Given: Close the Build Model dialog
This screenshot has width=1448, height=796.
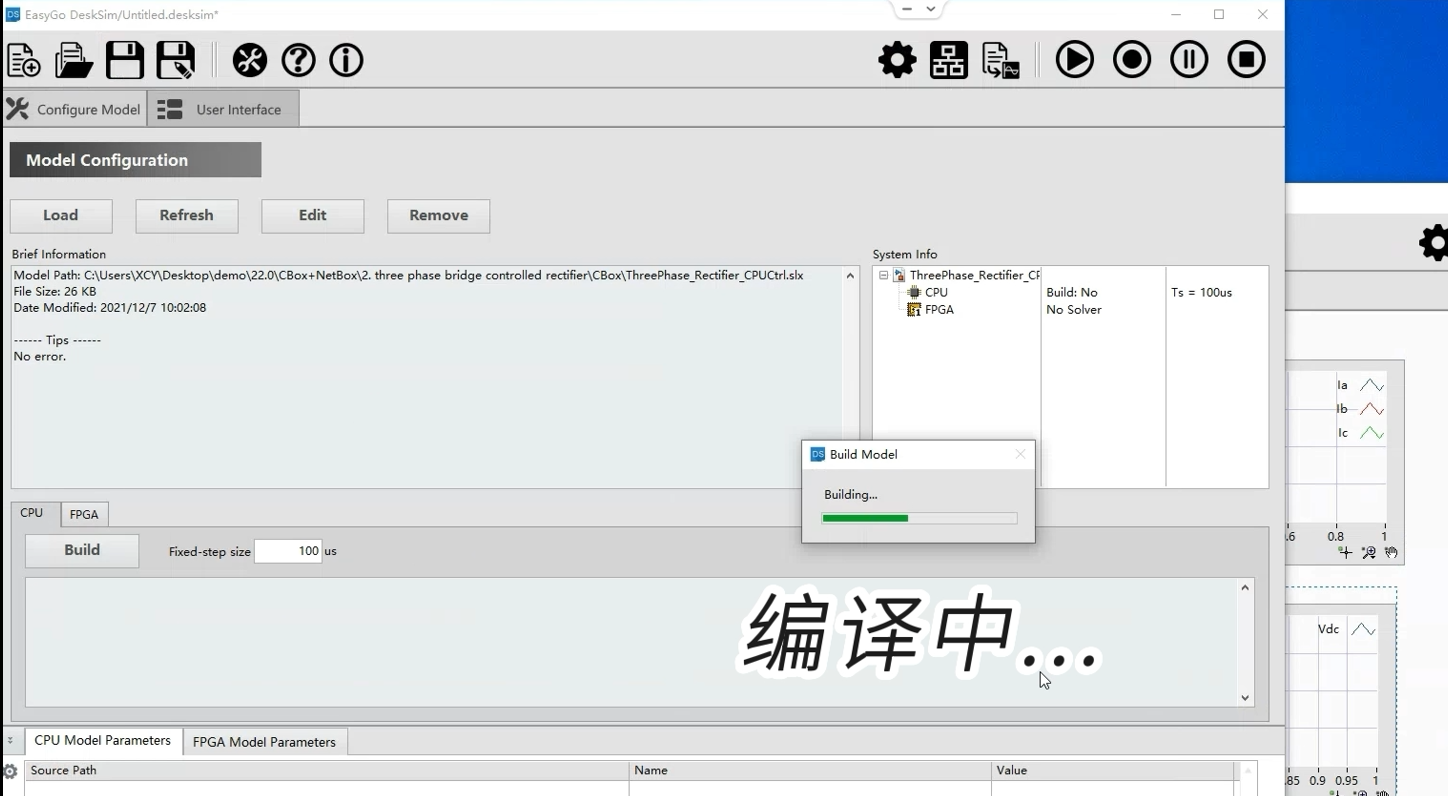Looking at the screenshot, I should pyautogui.click(x=1020, y=454).
